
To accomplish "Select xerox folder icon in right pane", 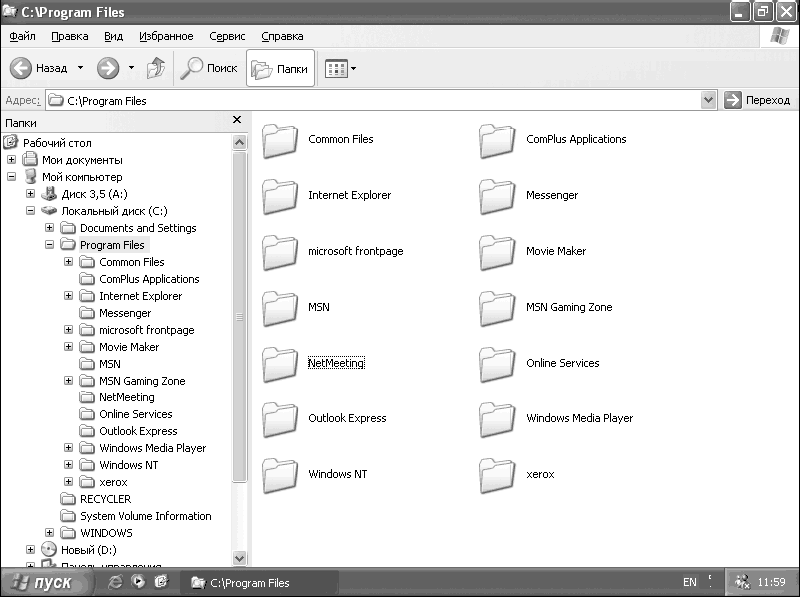I will (497, 476).
